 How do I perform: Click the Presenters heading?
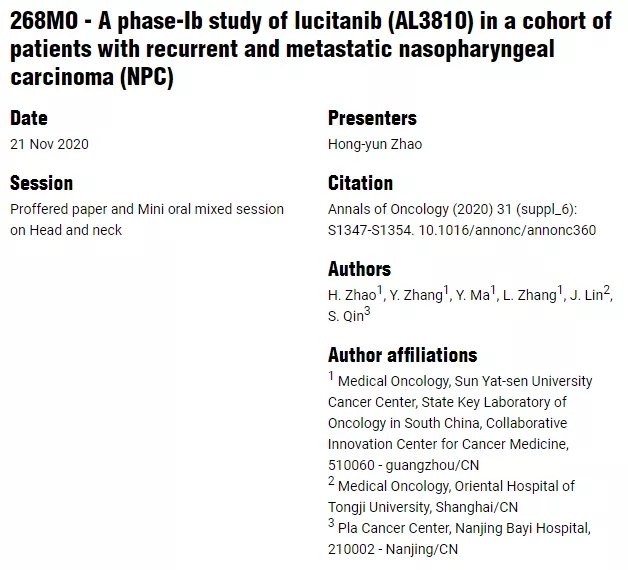click(372, 118)
